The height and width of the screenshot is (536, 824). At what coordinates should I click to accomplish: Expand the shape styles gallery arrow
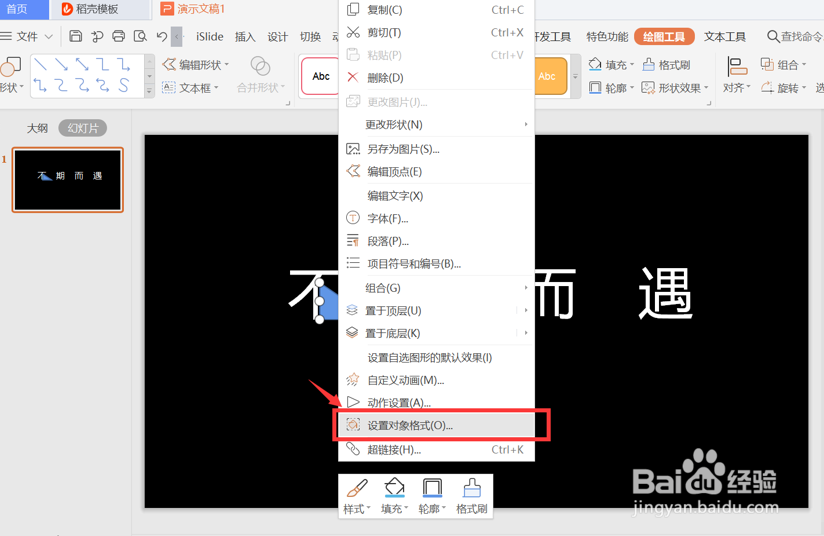(x=575, y=76)
